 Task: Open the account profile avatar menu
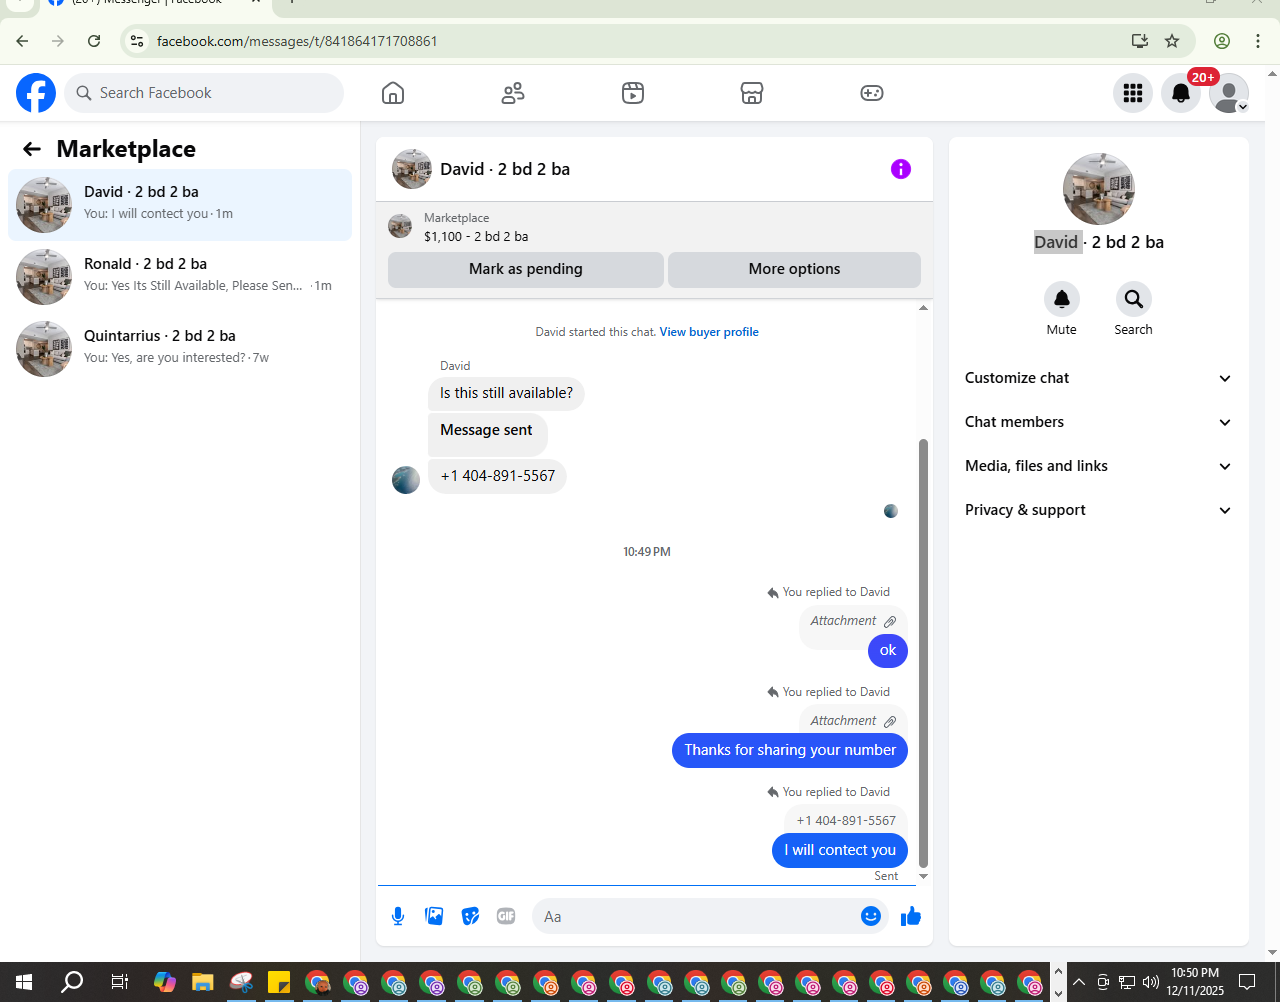pyautogui.click(x=1229, y=93)
